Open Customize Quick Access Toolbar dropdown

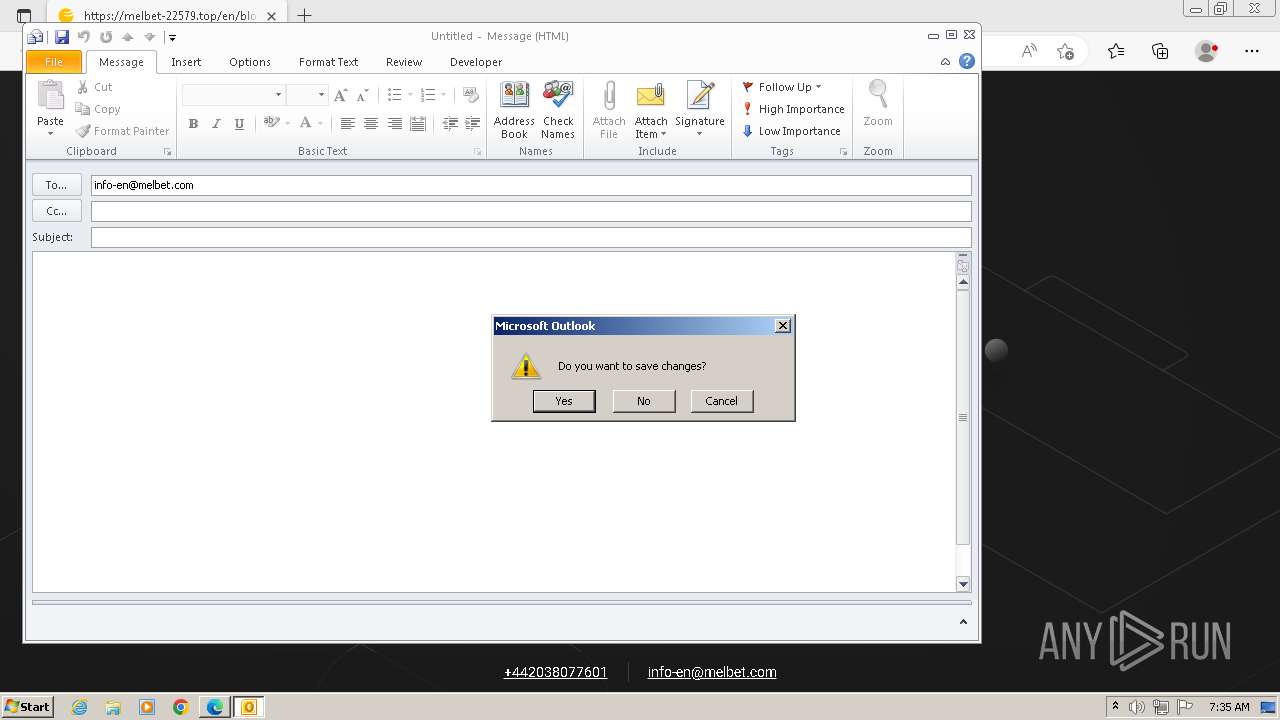tap(172, 37)
